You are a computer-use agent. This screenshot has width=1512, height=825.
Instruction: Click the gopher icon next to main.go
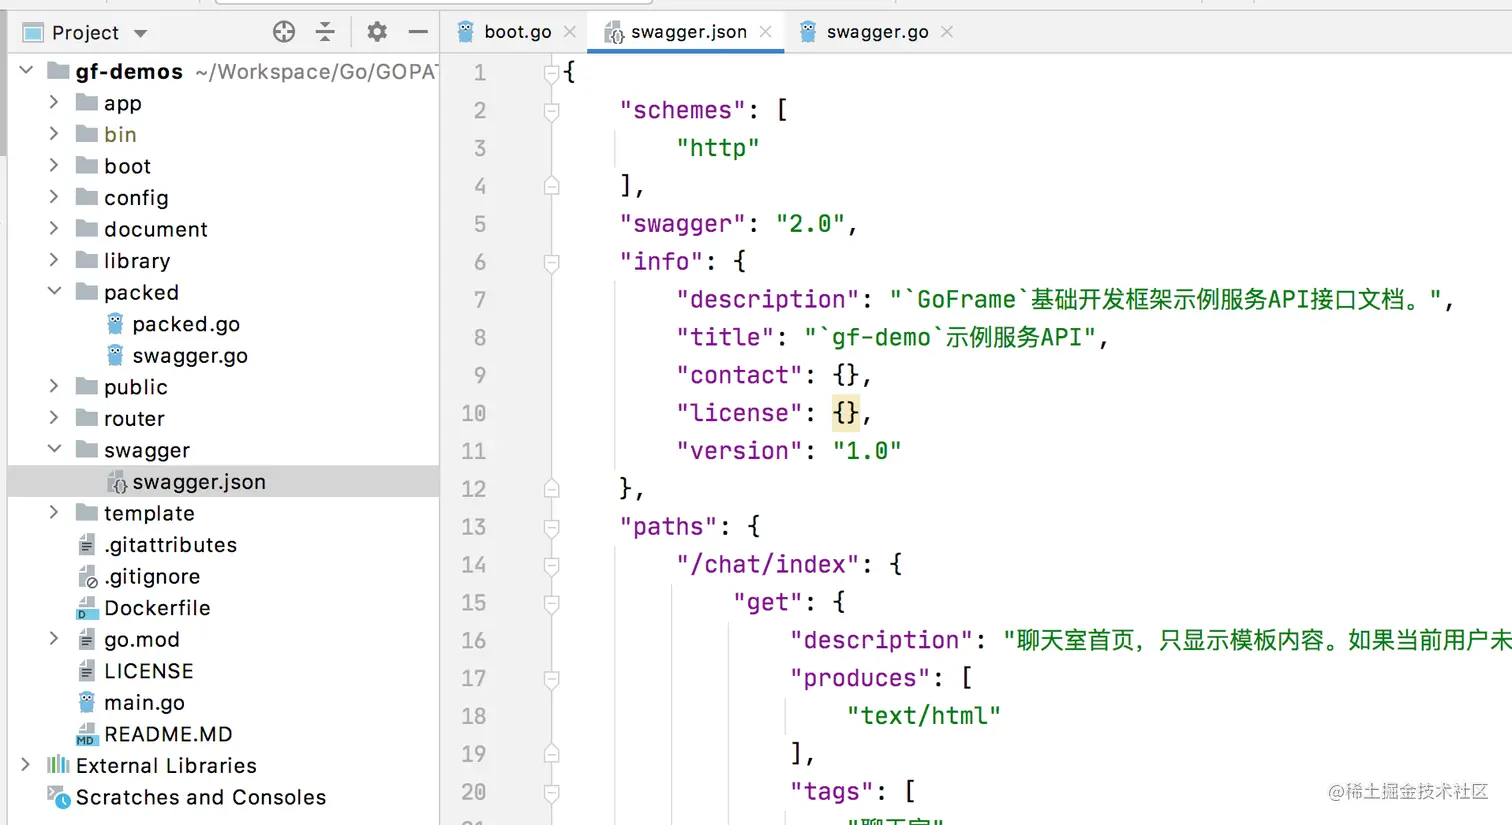tap(87, 702)
